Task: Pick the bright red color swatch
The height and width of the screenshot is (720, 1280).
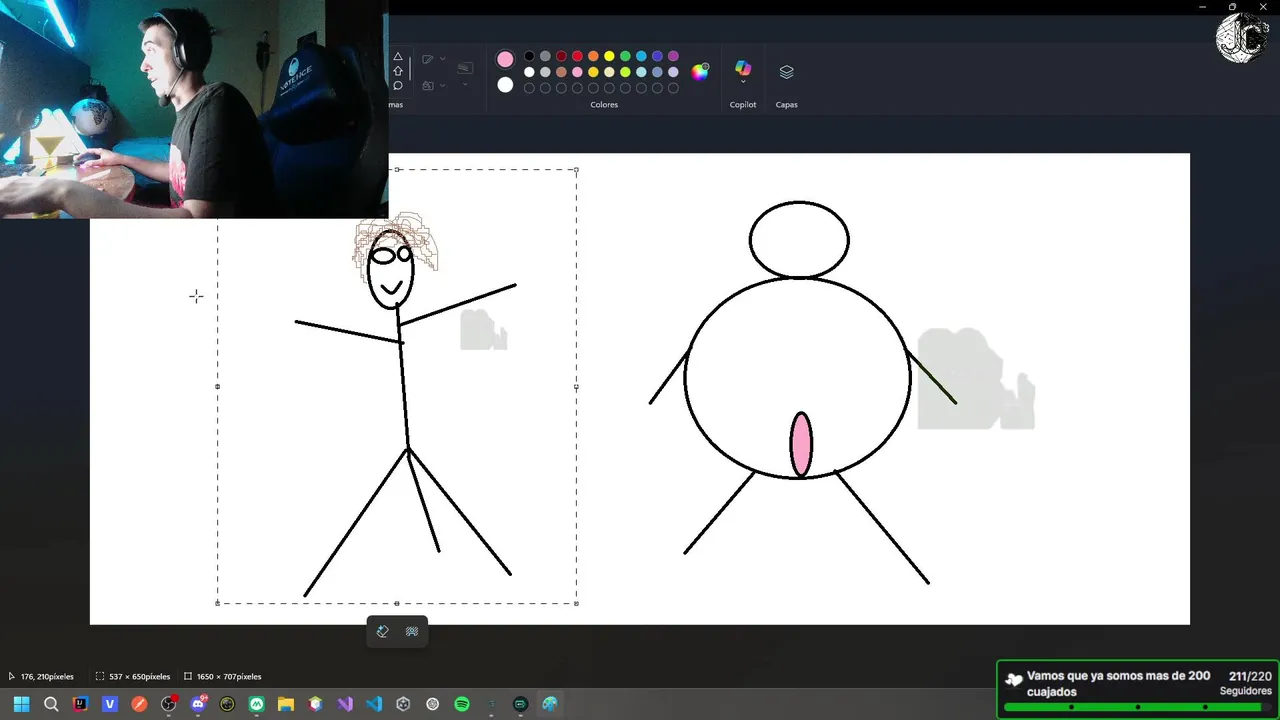Action: [577, 56]
